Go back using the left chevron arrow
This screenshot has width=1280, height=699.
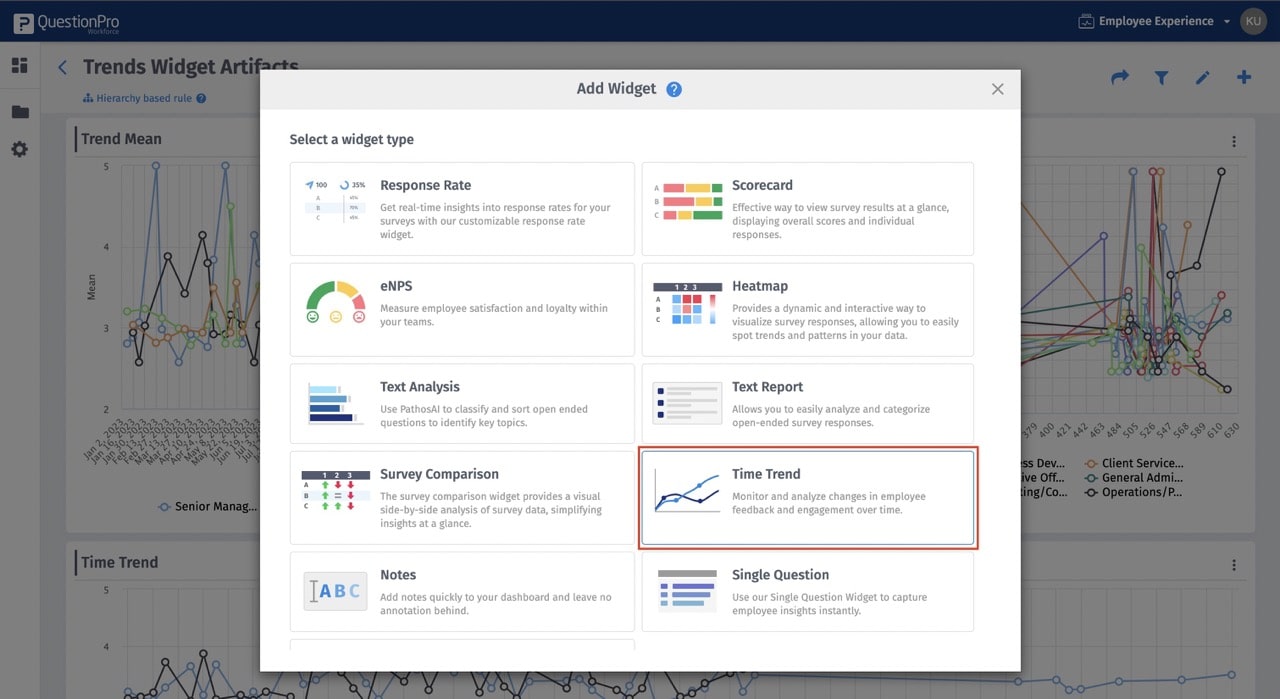63,67
